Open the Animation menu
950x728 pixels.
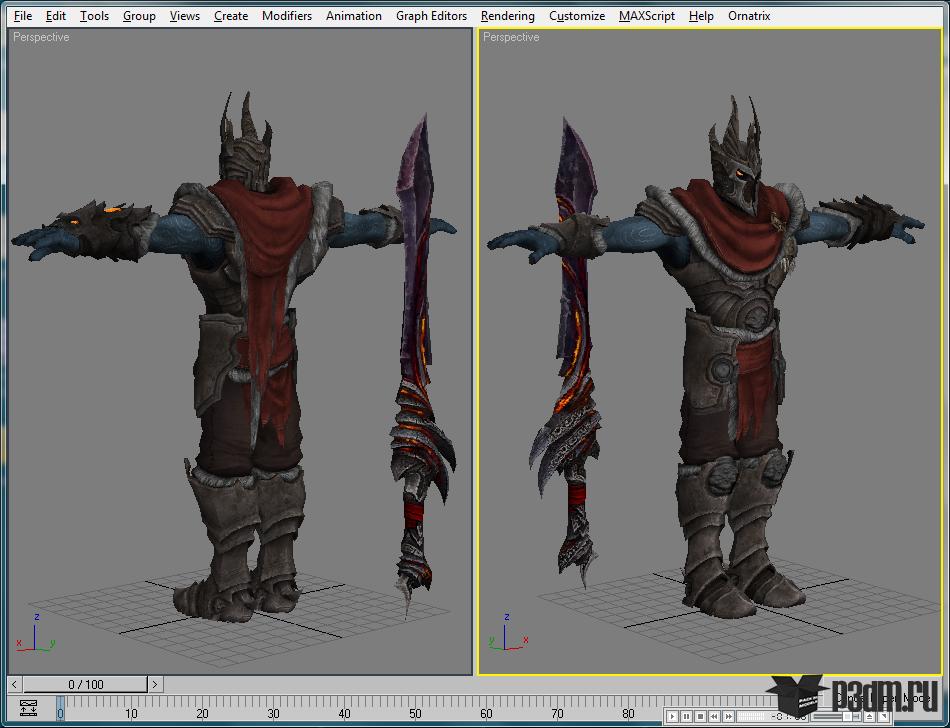(x=353, y=16)
